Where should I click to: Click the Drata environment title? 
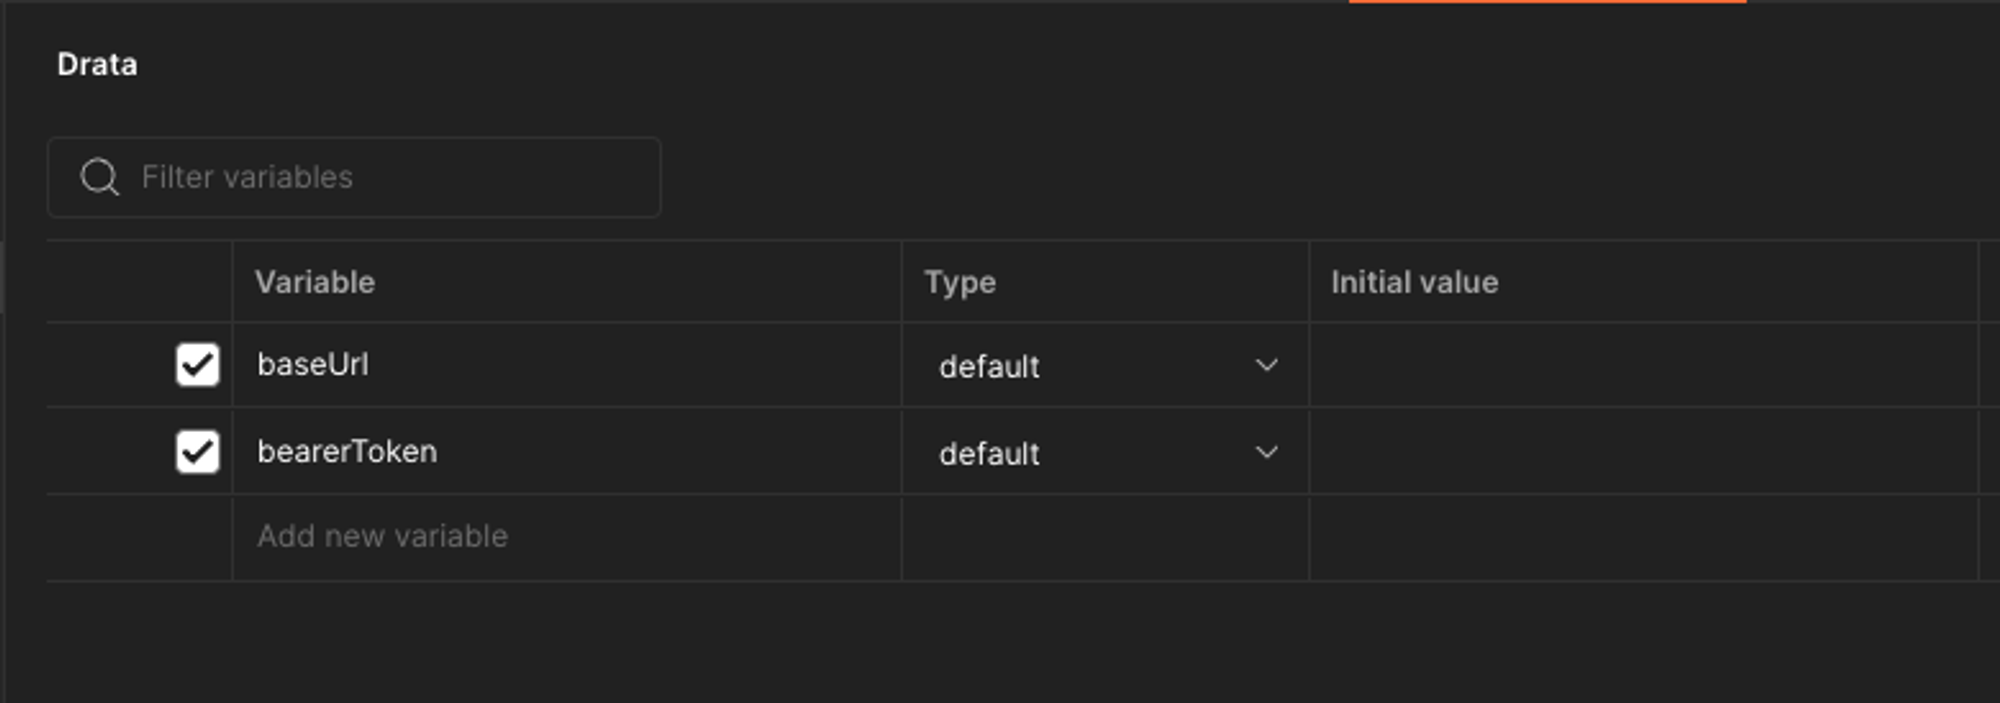(x=95, y=64)
